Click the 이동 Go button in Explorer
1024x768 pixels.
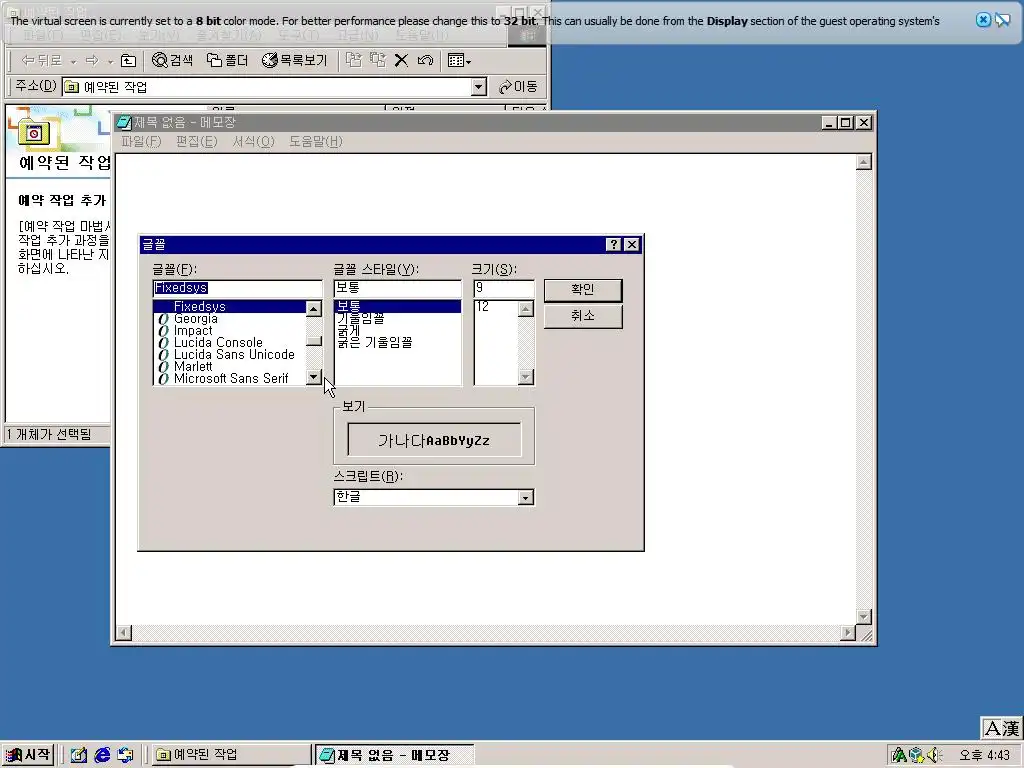(518, 87)
